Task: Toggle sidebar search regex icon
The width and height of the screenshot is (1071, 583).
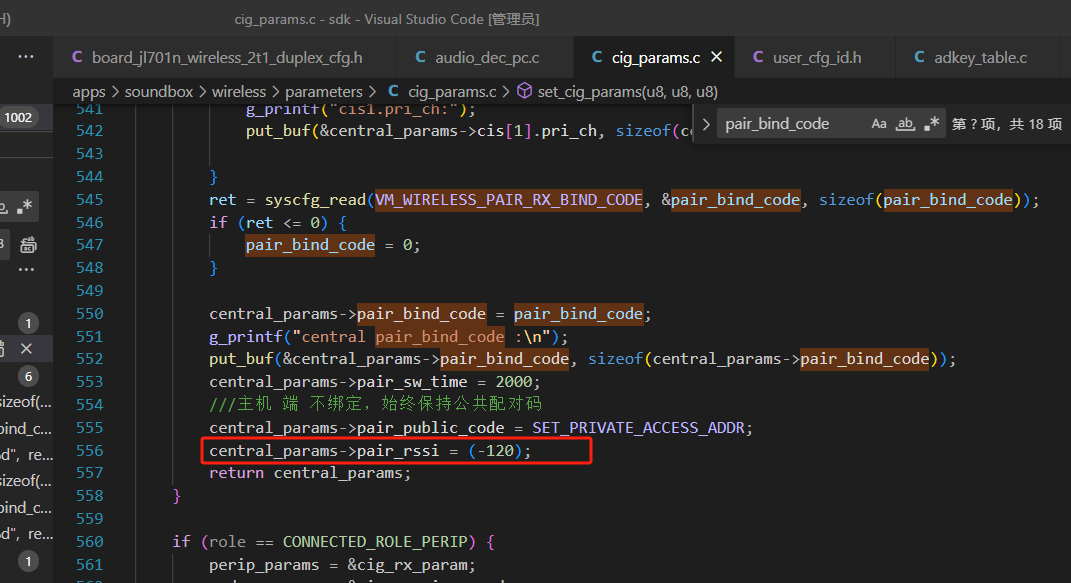Action: pos(25,207)
